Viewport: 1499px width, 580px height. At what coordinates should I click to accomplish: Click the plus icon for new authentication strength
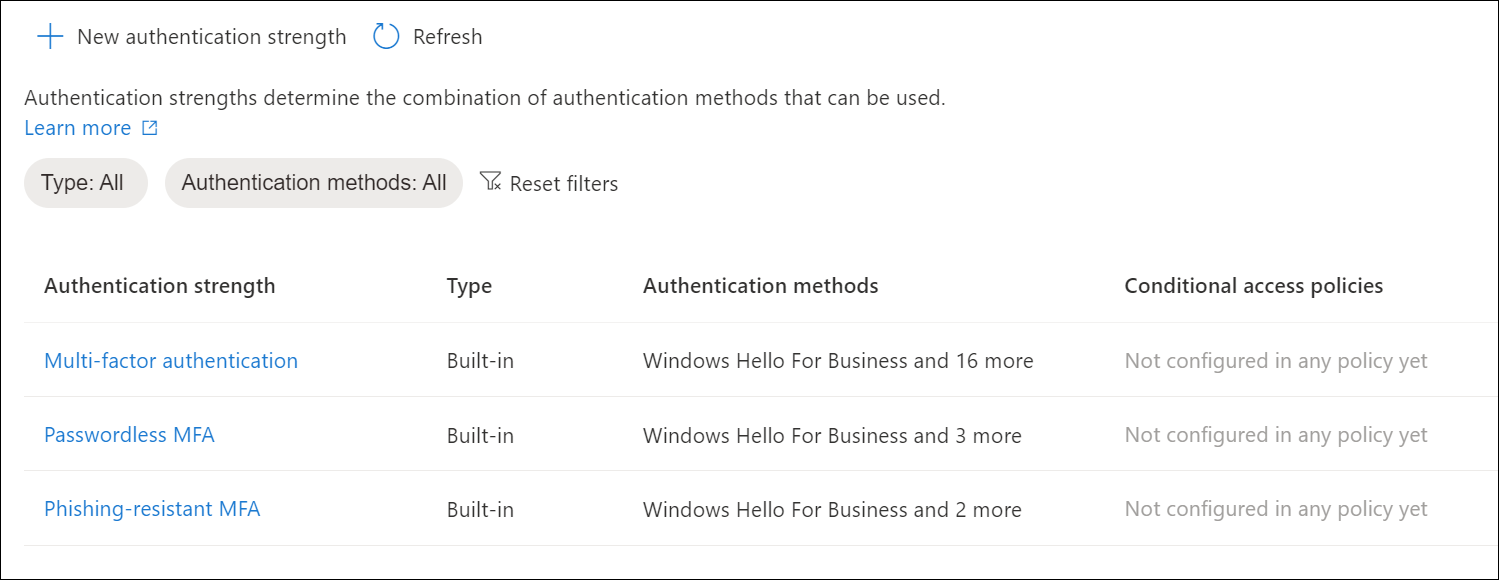point(50,37)
